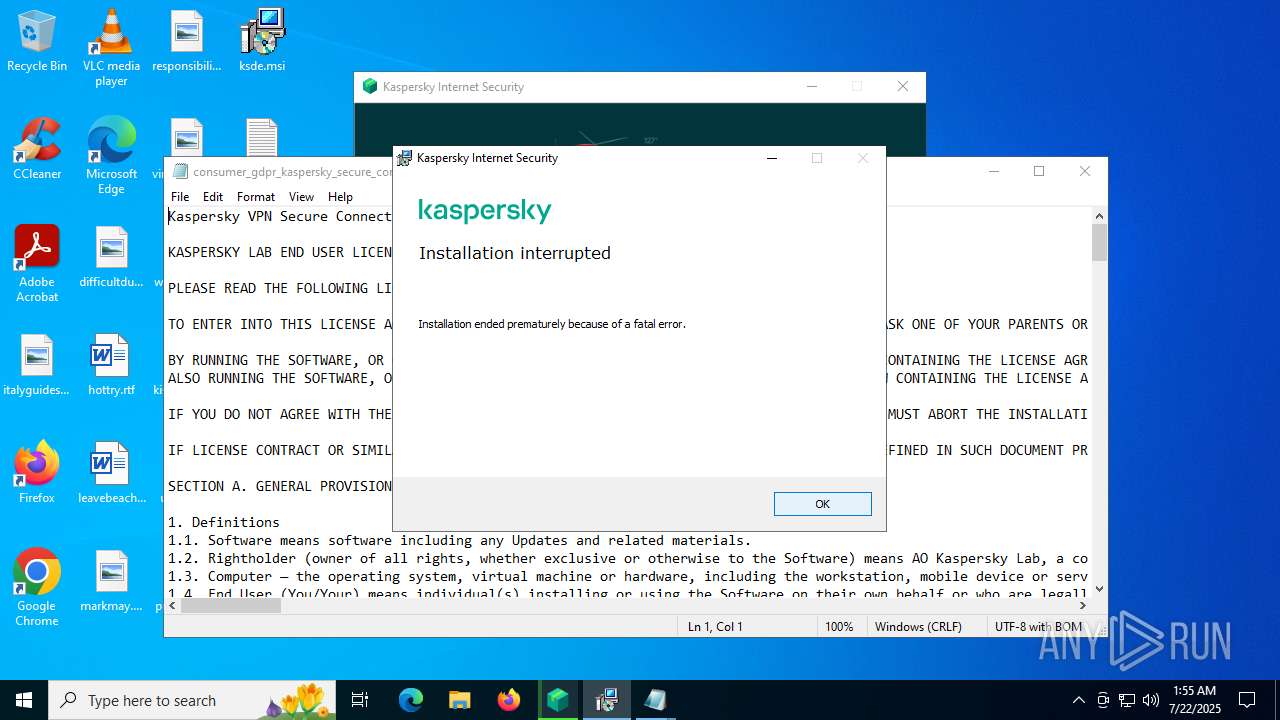1280x720 pixels.
Task: Select the italyguides... file on desktop
Action: (x=37, y=365)
